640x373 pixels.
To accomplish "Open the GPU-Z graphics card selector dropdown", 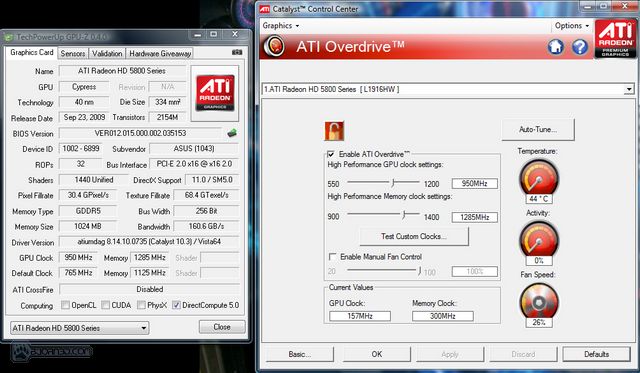I will pyautogui.click(x=80, y=328).
